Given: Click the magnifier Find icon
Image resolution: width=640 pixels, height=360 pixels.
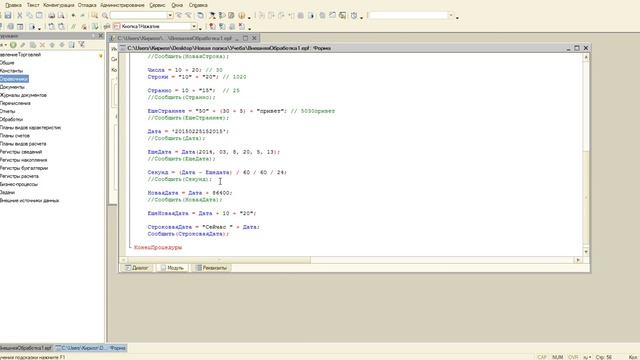Looking at the screenshot, I should click(105, 16).
